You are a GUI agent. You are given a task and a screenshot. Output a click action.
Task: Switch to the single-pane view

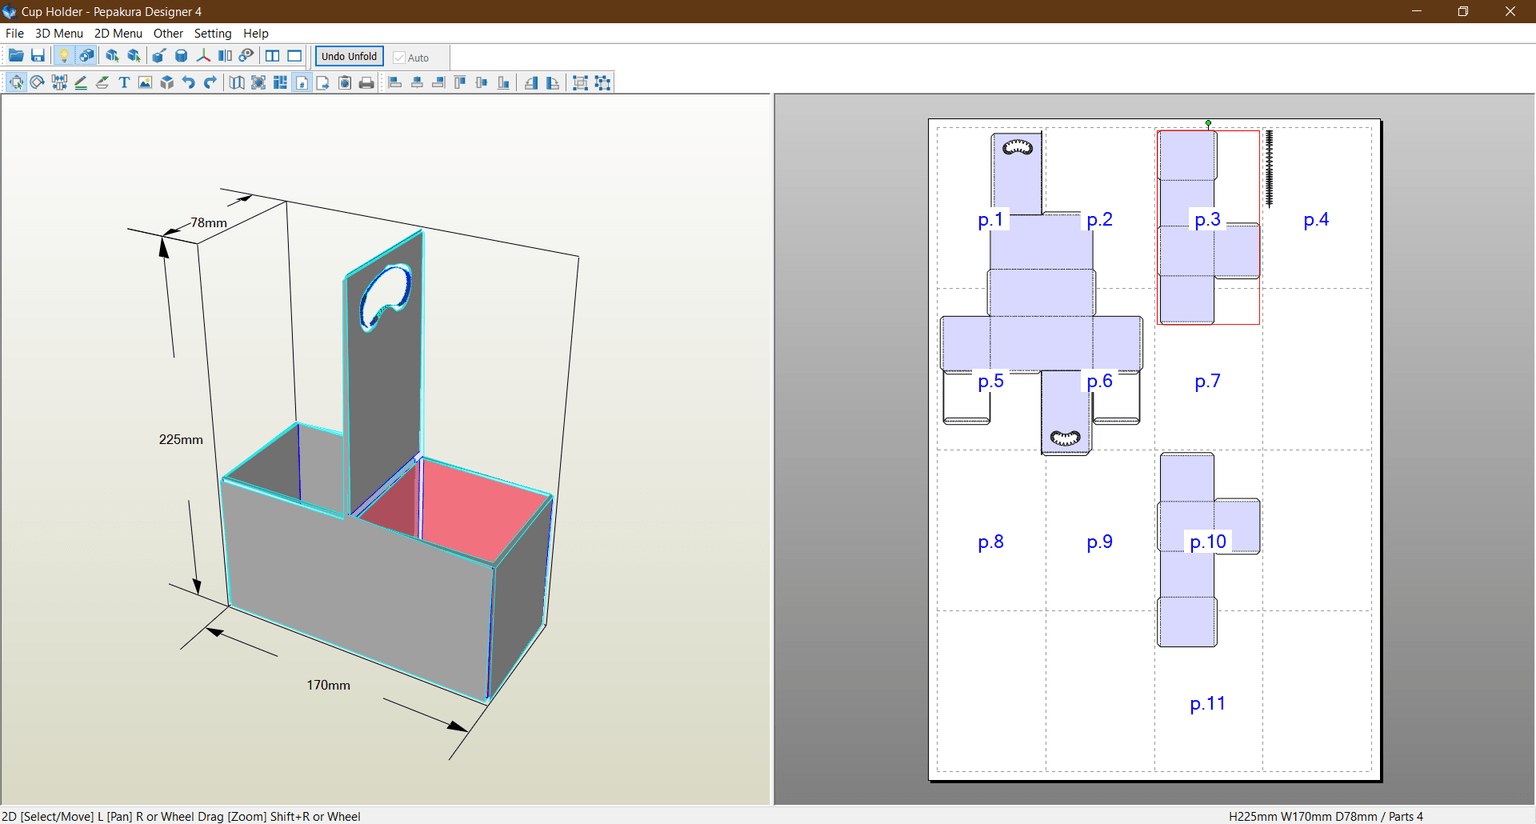(x=294, y=56)
